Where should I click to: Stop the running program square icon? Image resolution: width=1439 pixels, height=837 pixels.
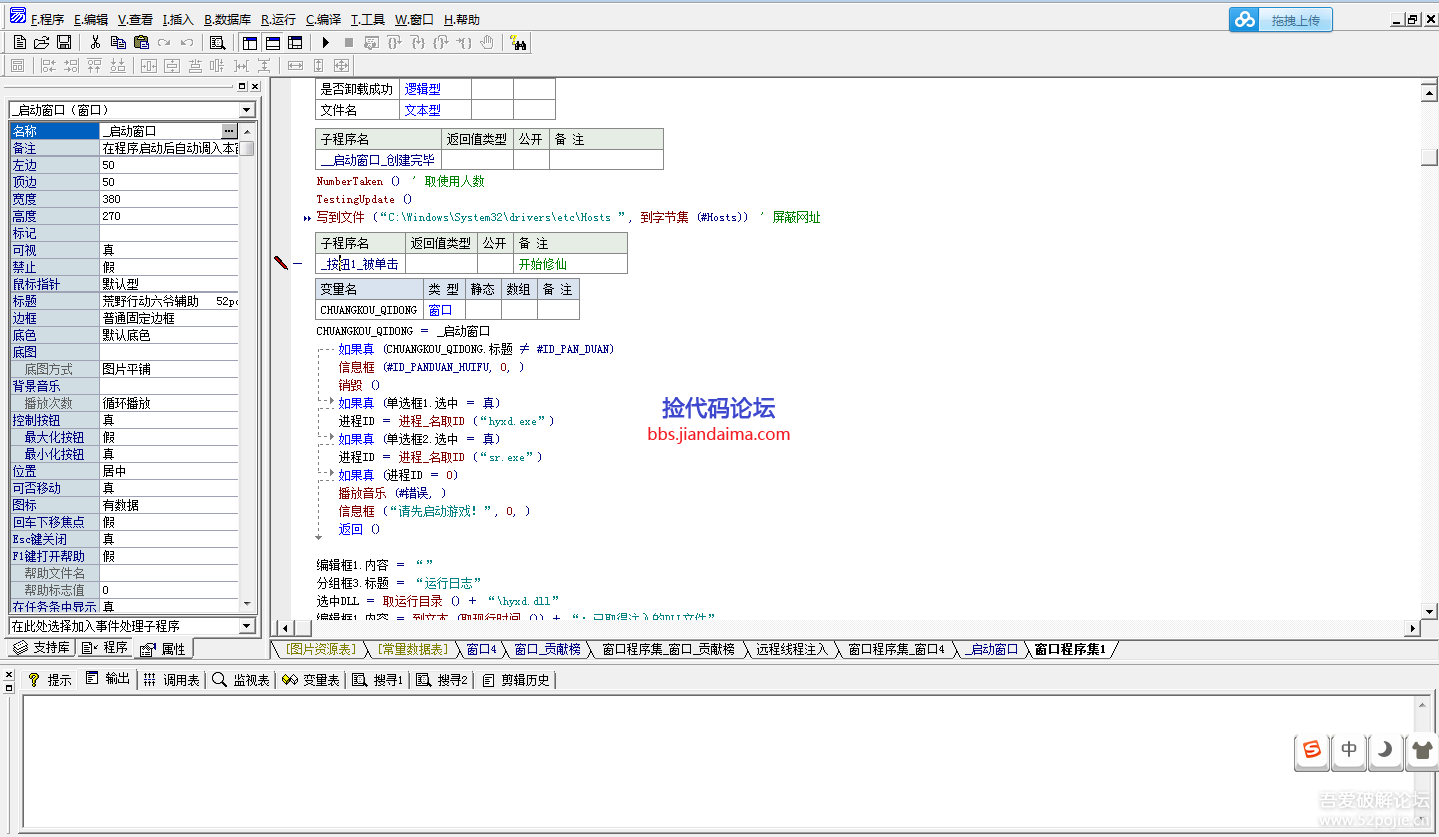click(348, 42)
